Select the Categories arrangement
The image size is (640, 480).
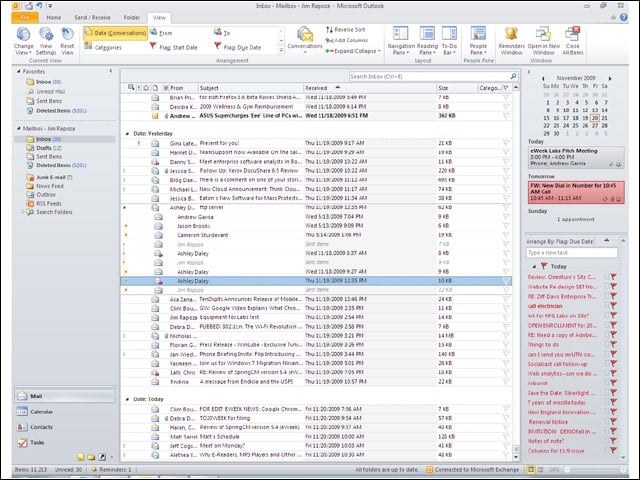103,47
